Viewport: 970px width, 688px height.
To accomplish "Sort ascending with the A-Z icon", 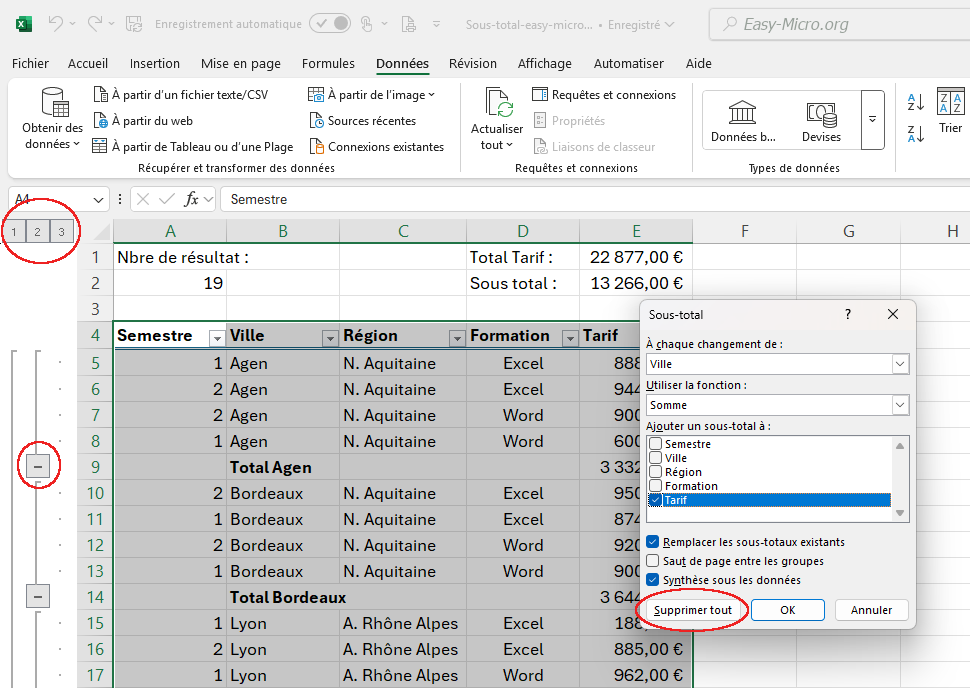I will [x=915, y=102].
